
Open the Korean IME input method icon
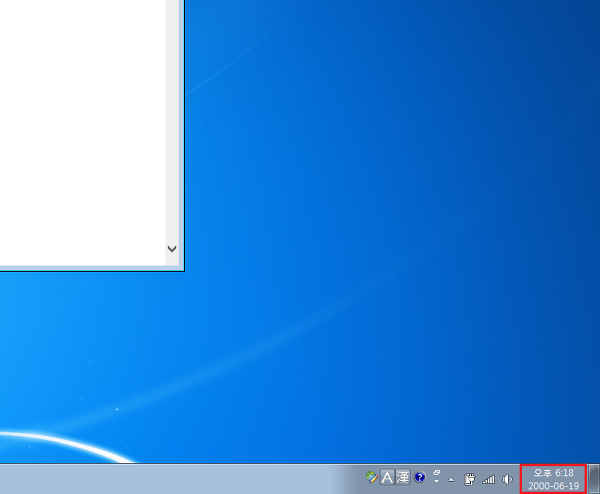pos(371,477)
